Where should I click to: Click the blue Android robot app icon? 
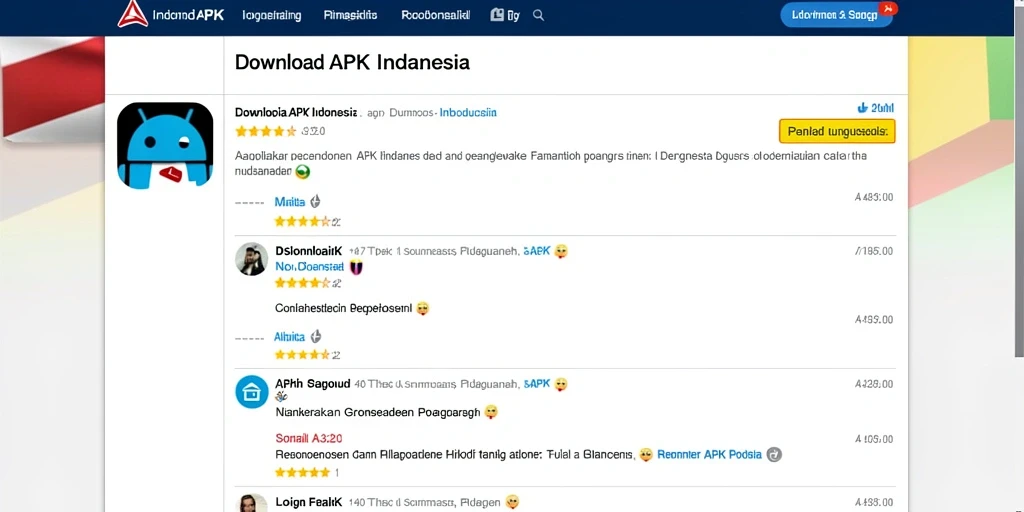[165, 145]
